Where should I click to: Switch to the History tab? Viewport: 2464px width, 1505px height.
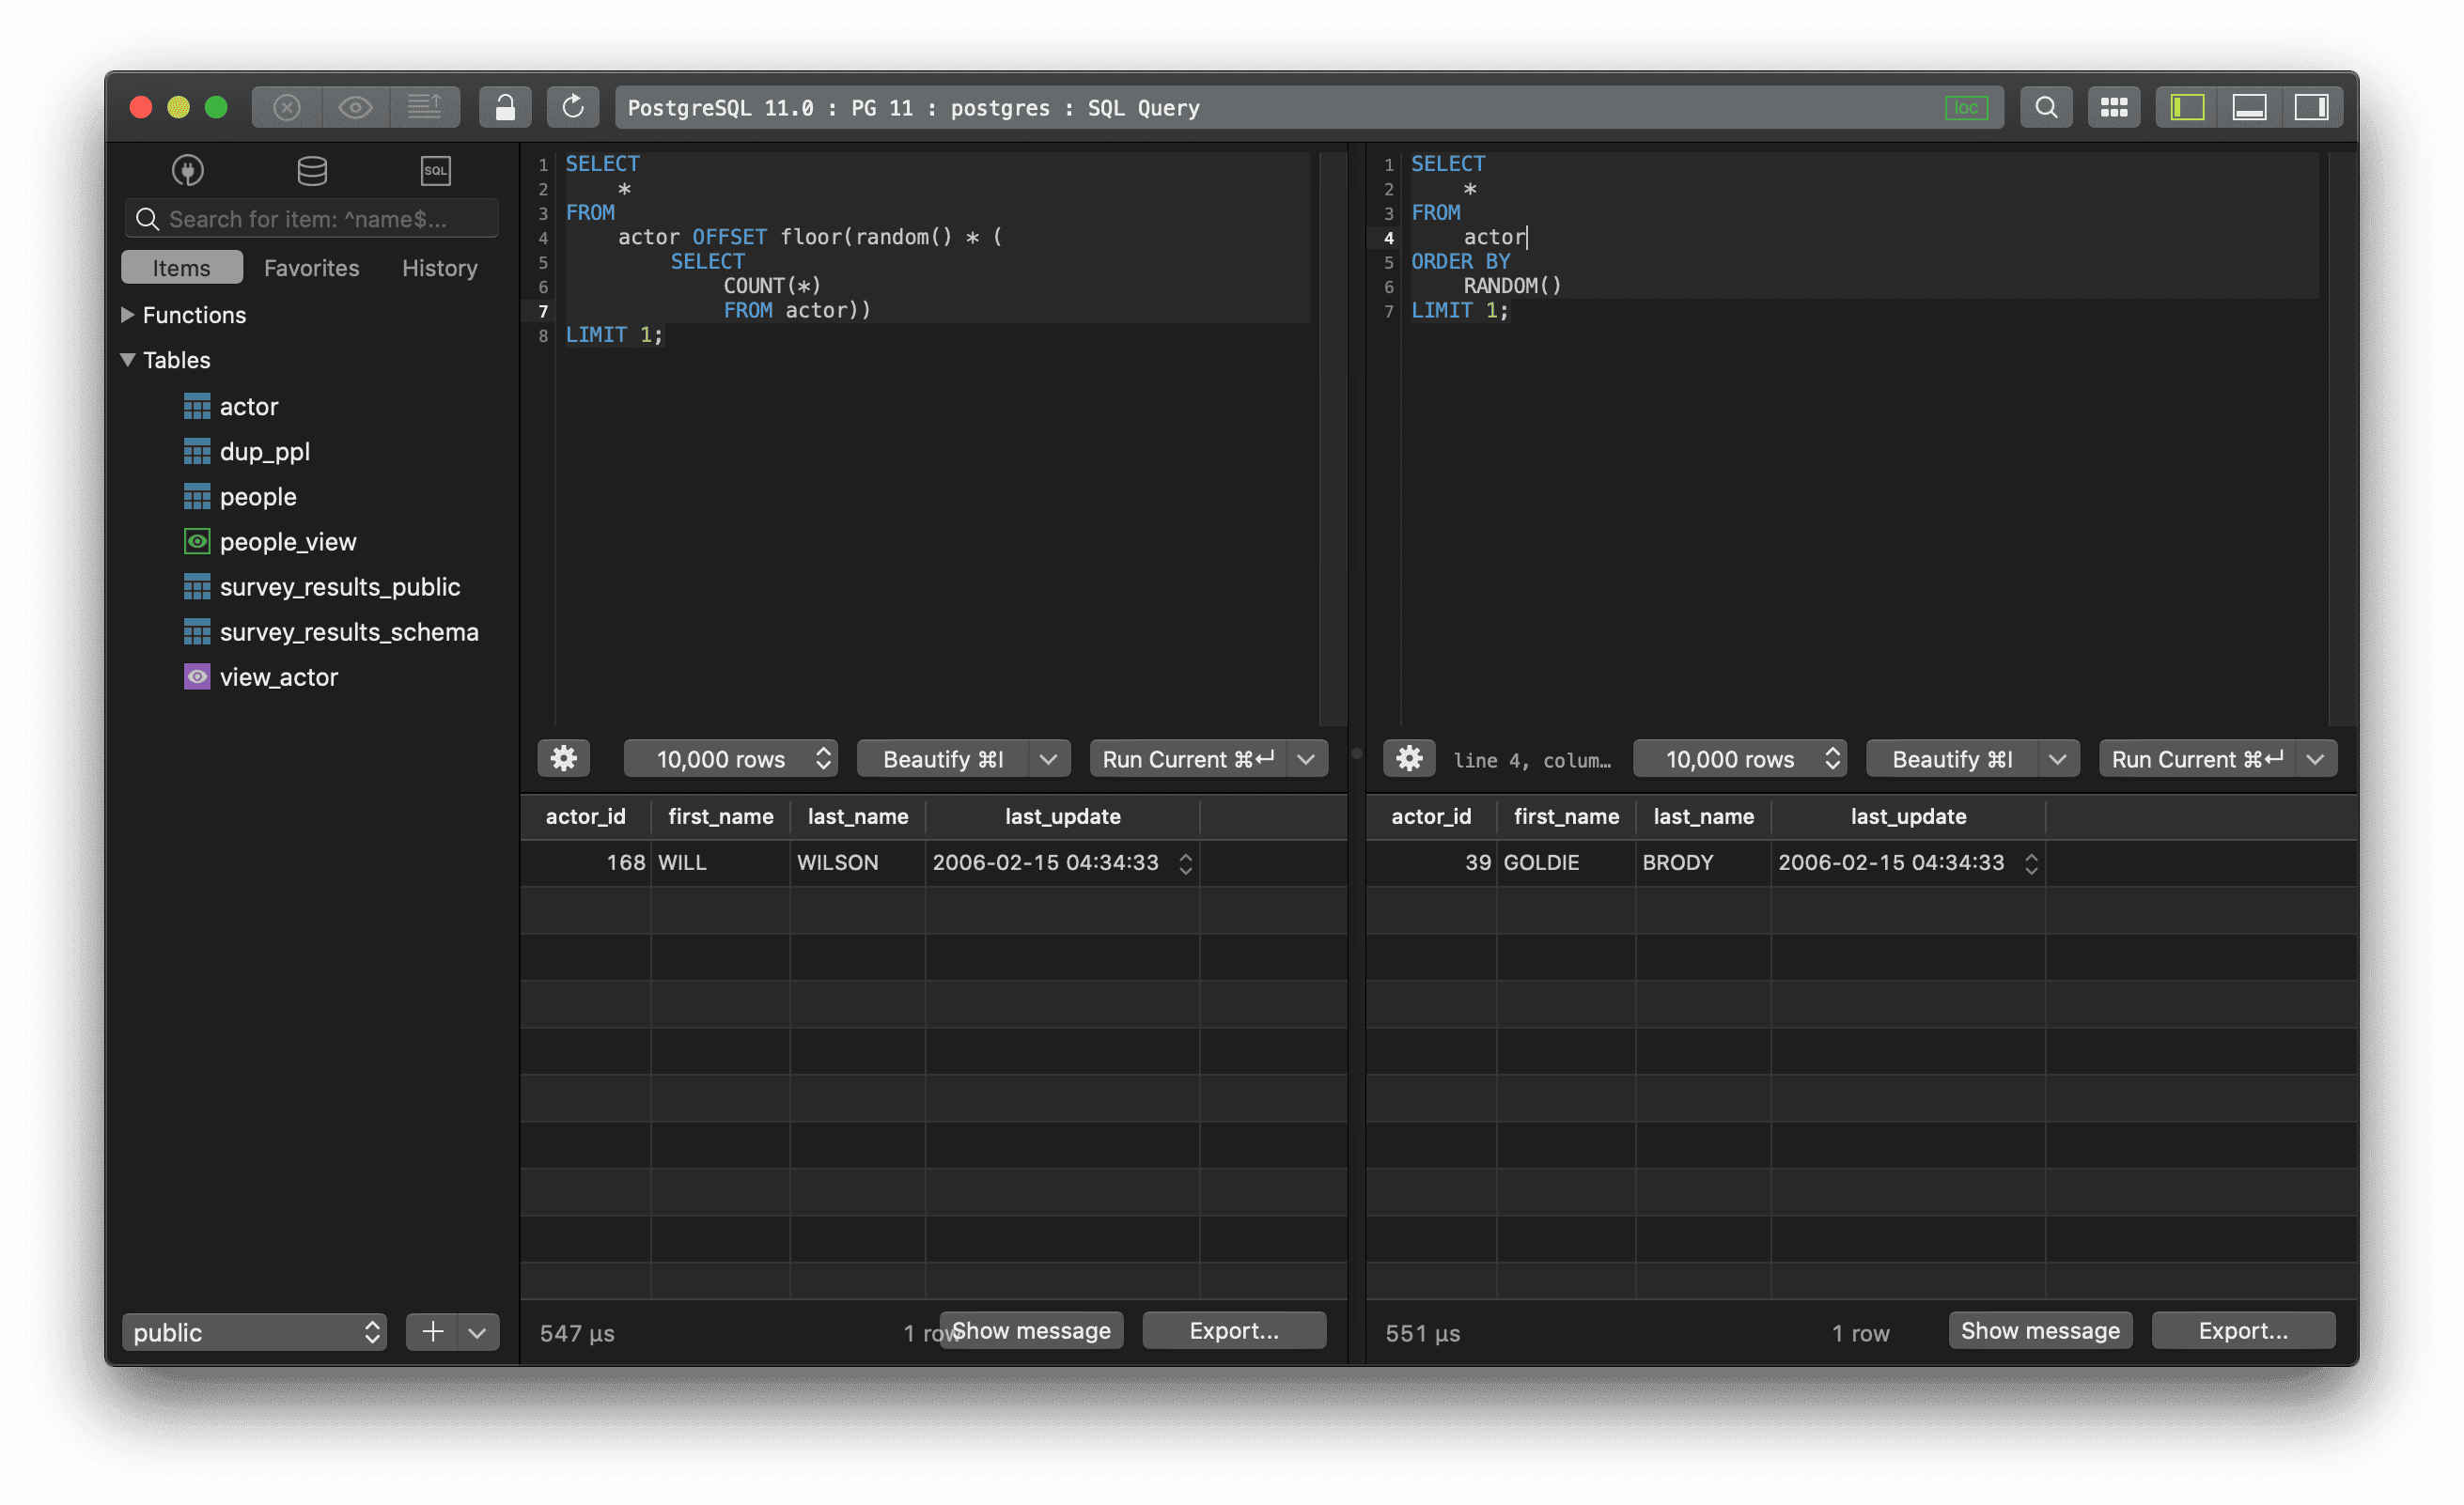[440, 268]
